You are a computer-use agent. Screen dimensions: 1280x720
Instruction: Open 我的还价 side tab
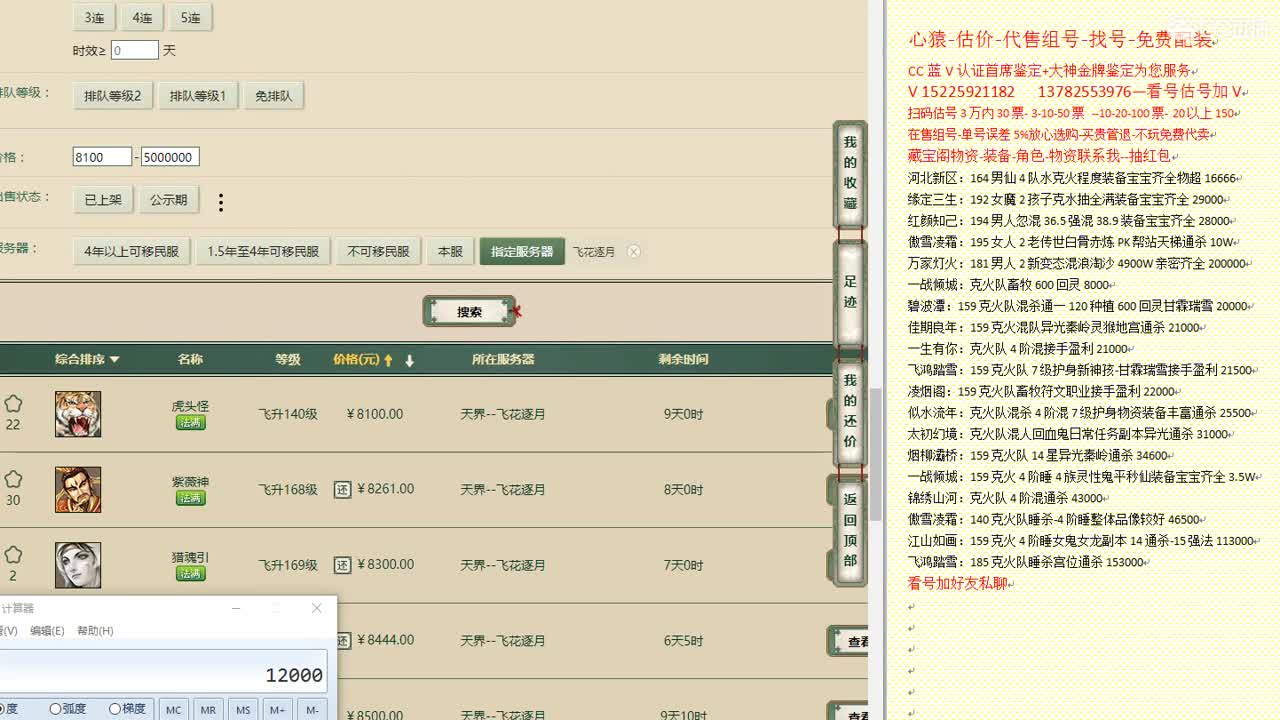tap(850, 411)
